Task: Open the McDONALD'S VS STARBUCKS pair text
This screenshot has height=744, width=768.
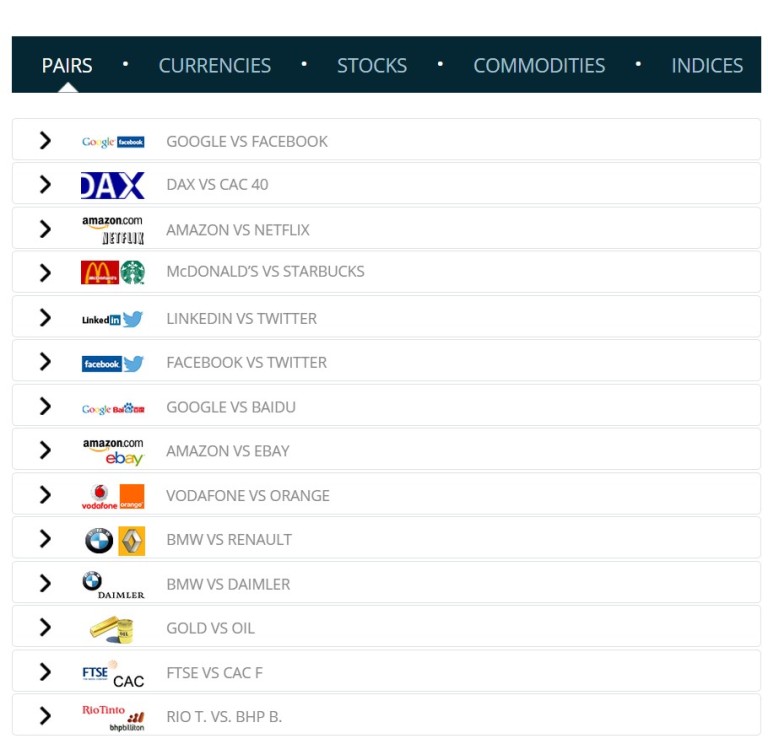Action: [x=265, y=271]
